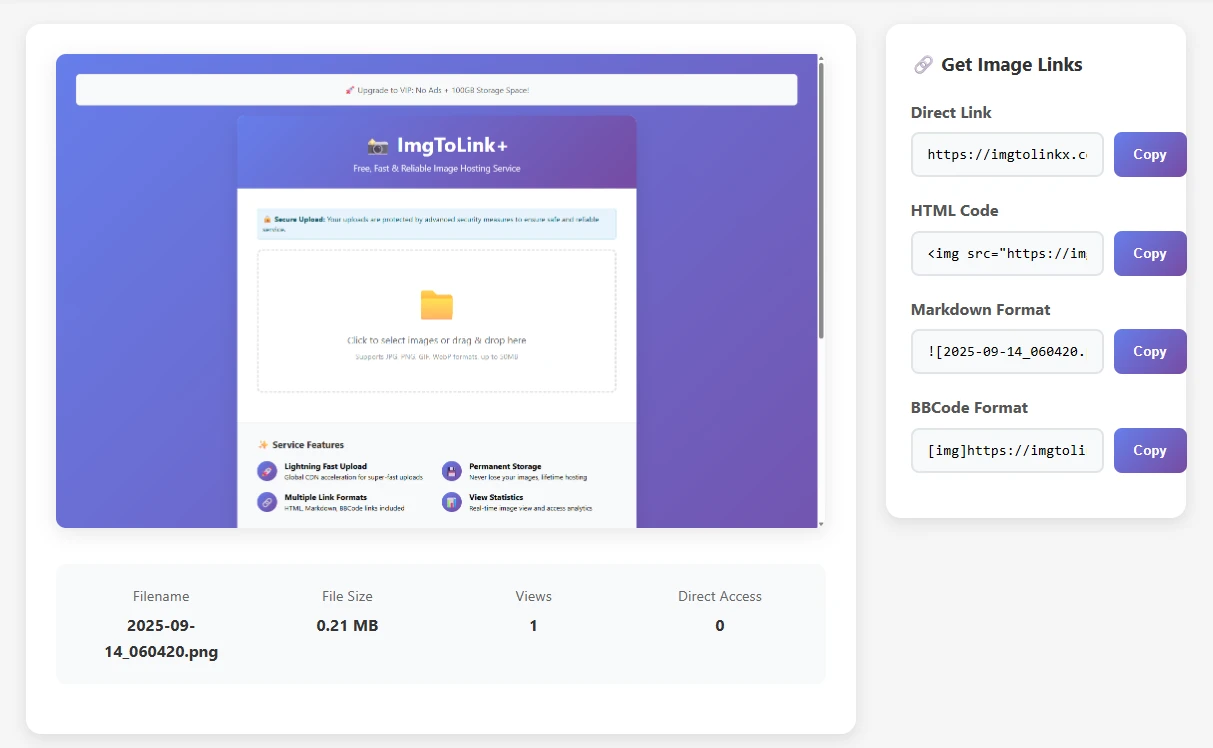
Task: Copy the BBCode Format link
Action: point(1149,450)
